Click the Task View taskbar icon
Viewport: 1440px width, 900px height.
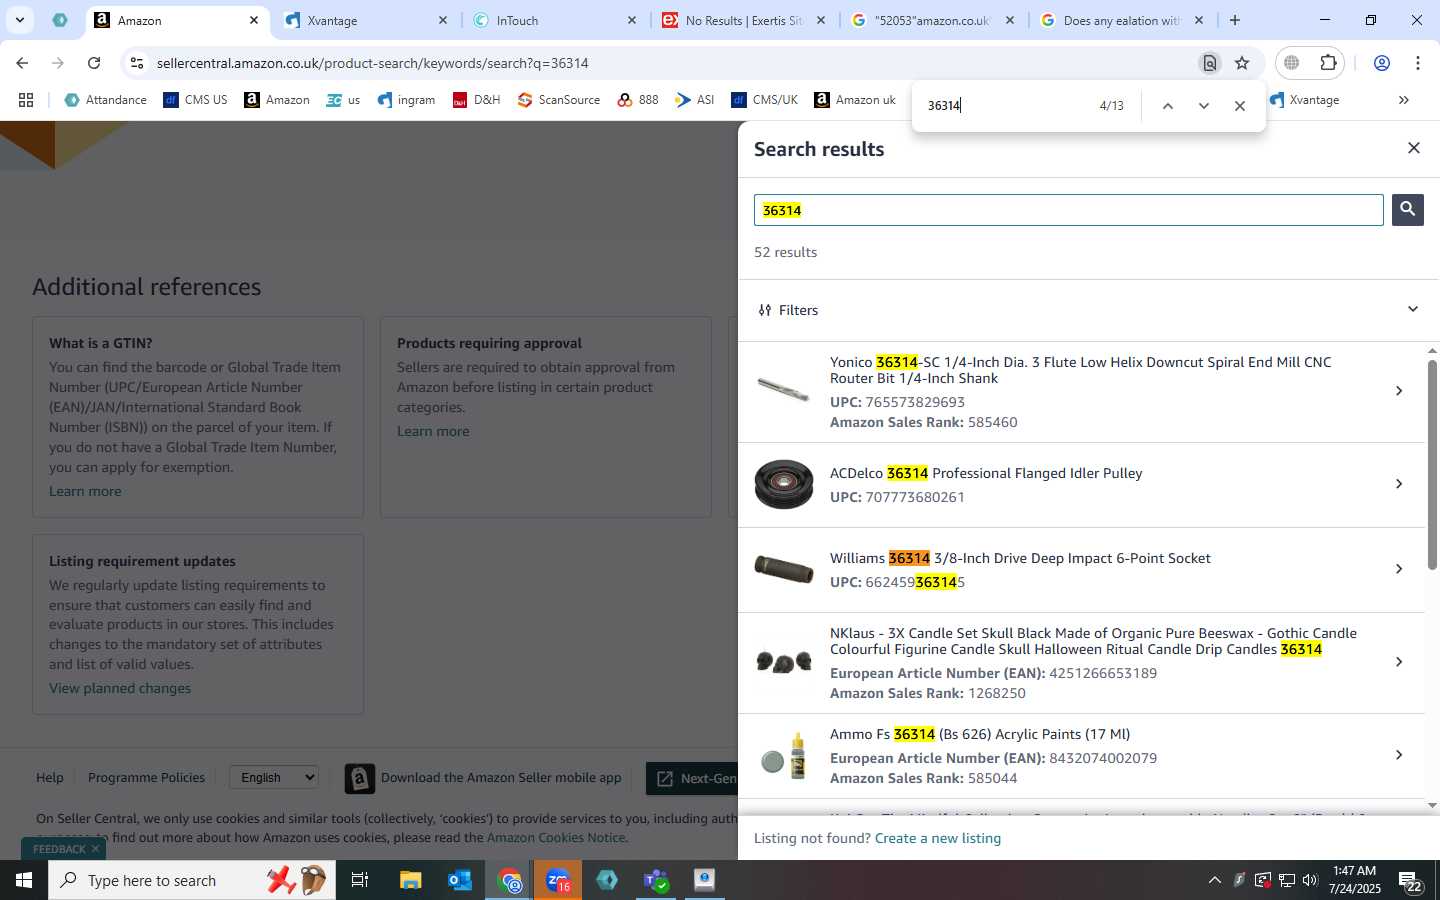pos(360,880)
